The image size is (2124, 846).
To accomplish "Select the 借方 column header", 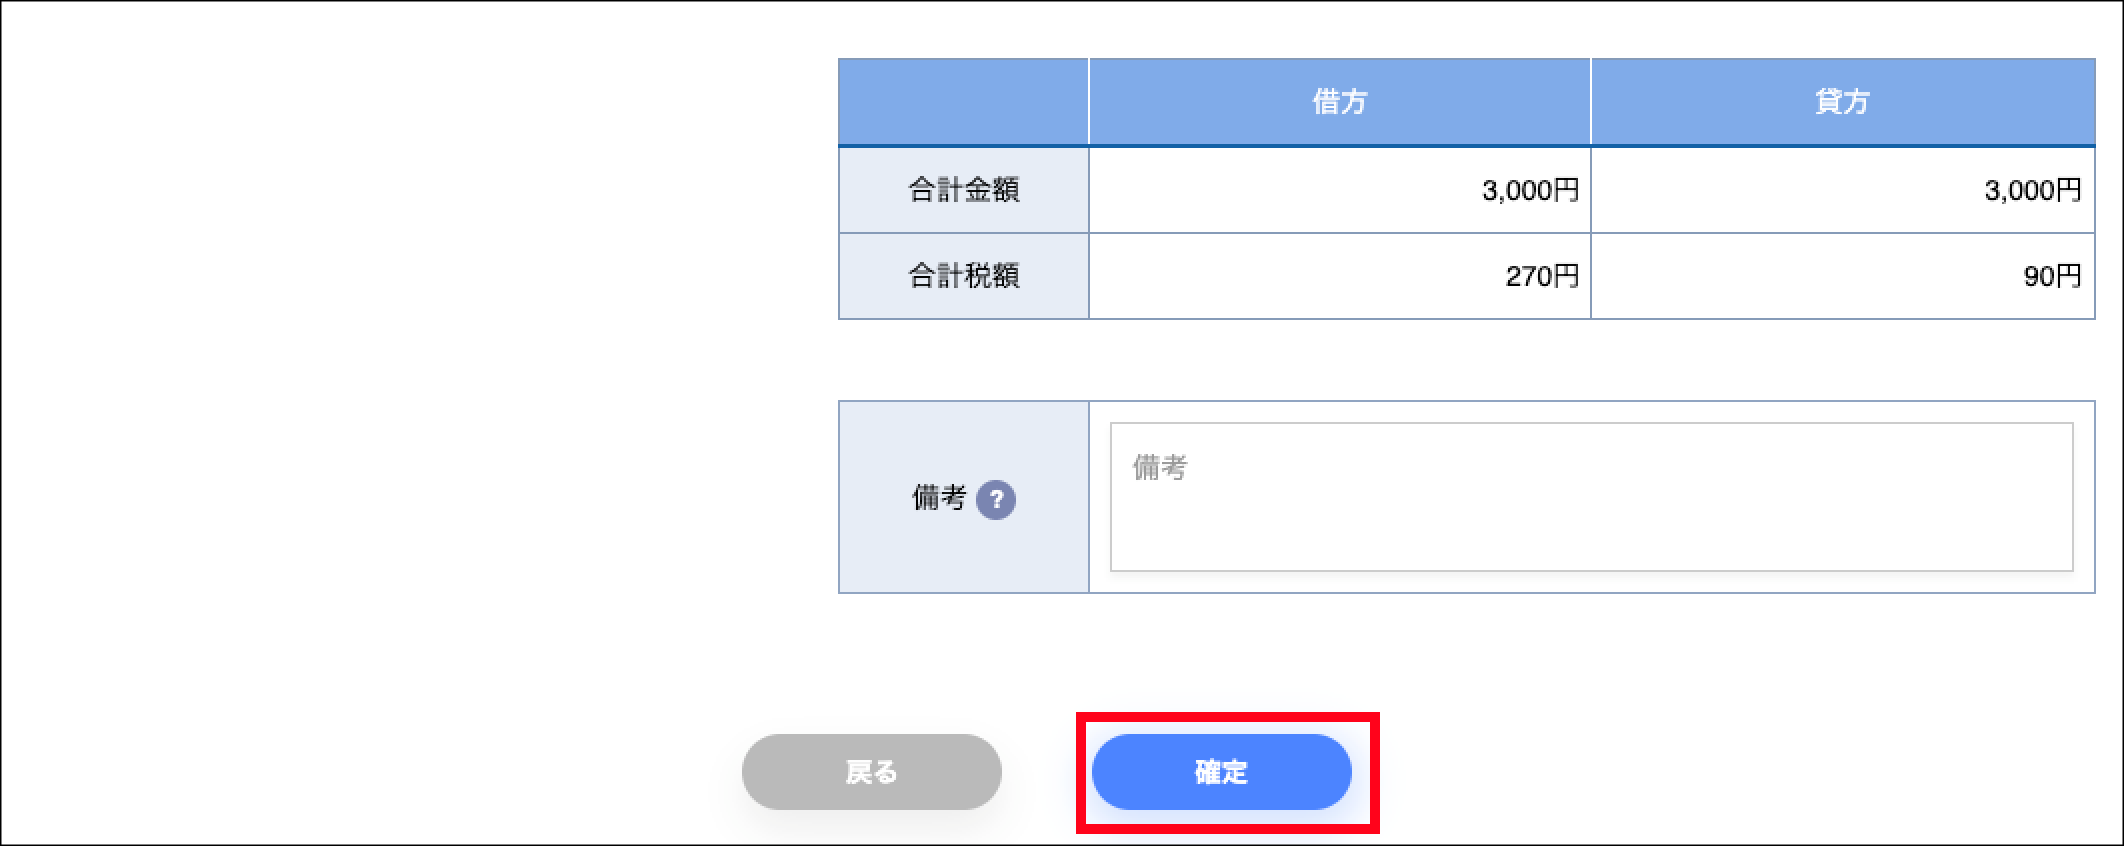I will click(1339, 102).
